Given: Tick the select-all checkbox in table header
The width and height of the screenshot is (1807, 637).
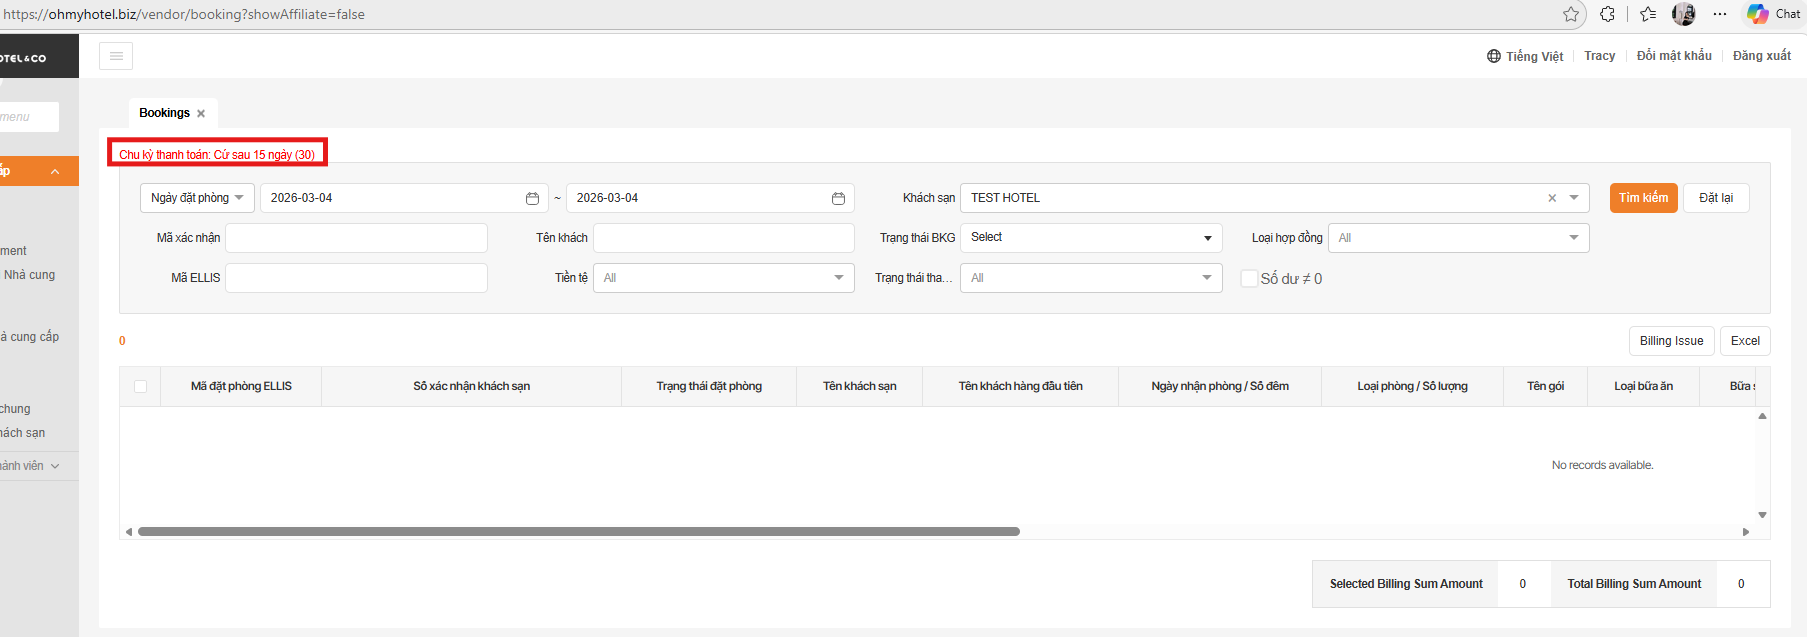Looking at the screenshot, I should coord(140,387).
